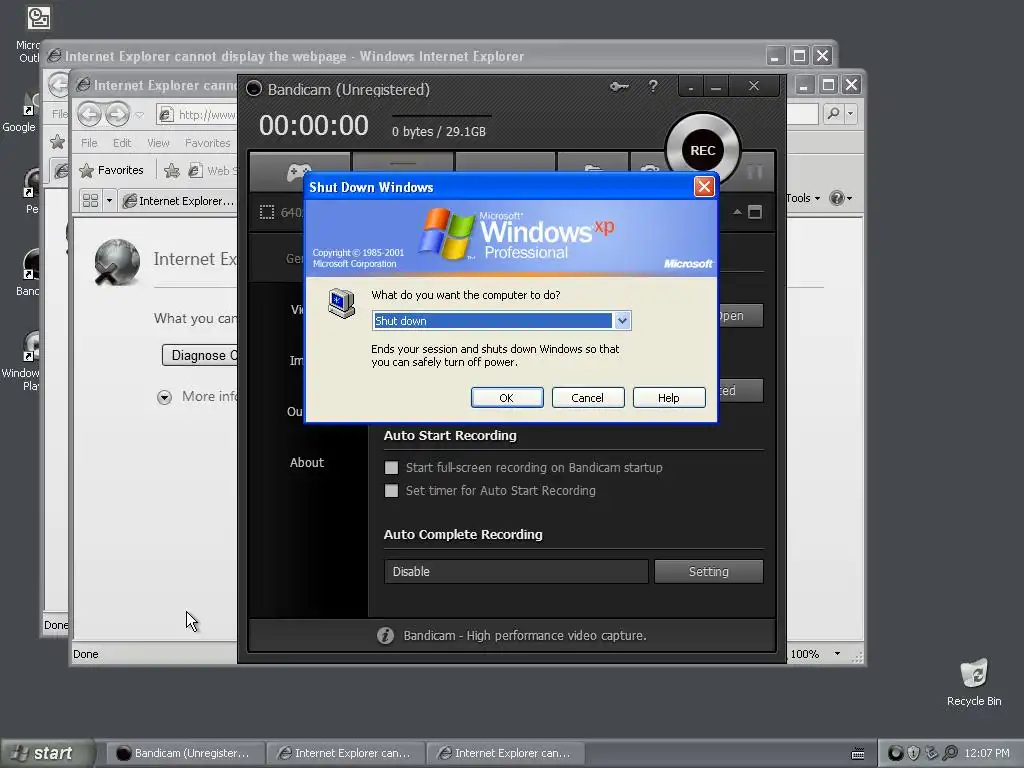
Task: Open the Bandicam output folder icon
Action: (x=593, y=168)
